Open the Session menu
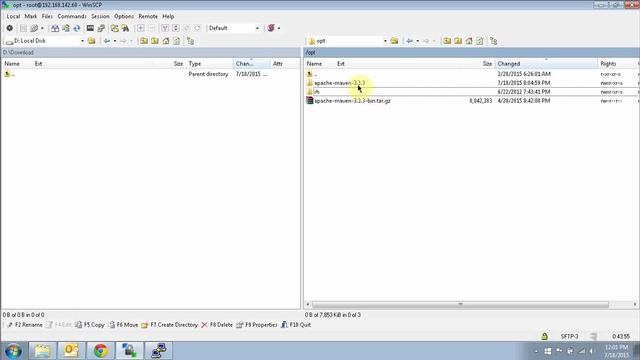 click(100, 16)
